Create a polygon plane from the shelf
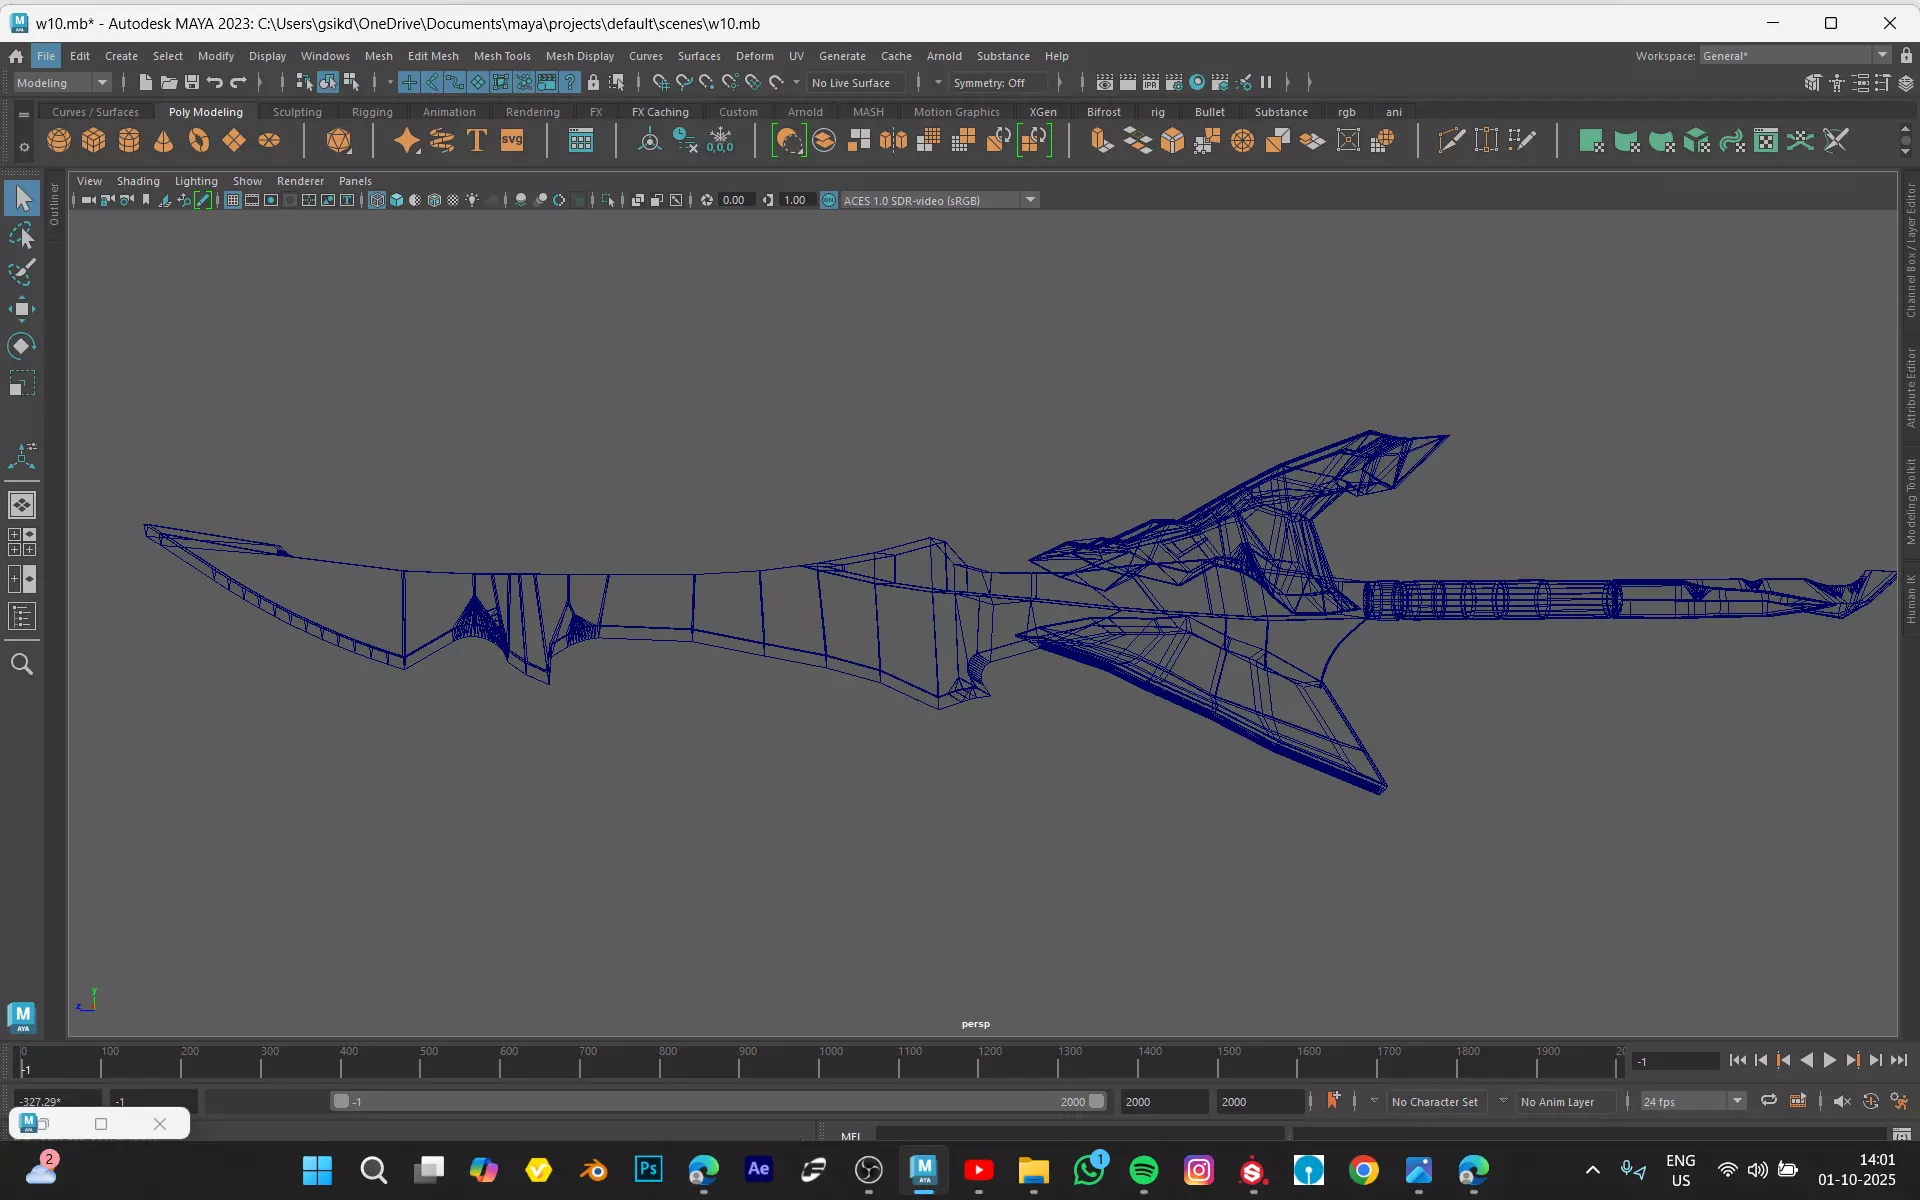Screen dimensions: 1920x1200 click(234, 141)
